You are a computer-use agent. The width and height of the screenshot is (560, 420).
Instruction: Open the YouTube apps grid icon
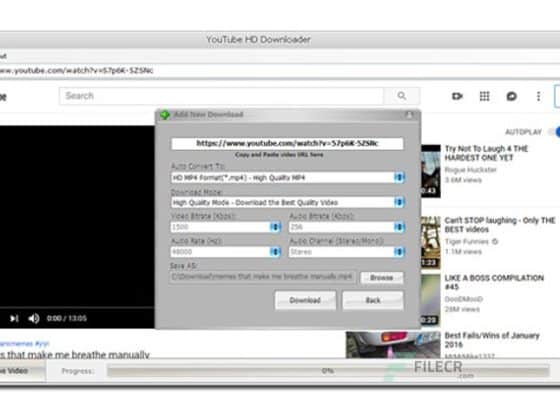coord(484,96)
